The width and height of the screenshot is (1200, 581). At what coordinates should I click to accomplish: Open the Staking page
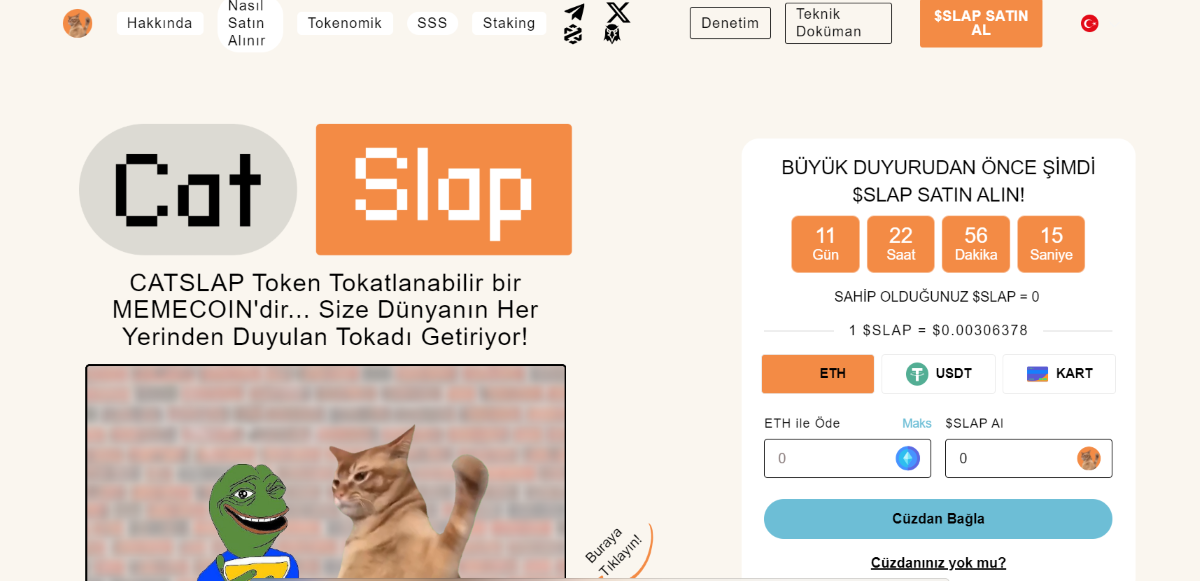point(509,23)
